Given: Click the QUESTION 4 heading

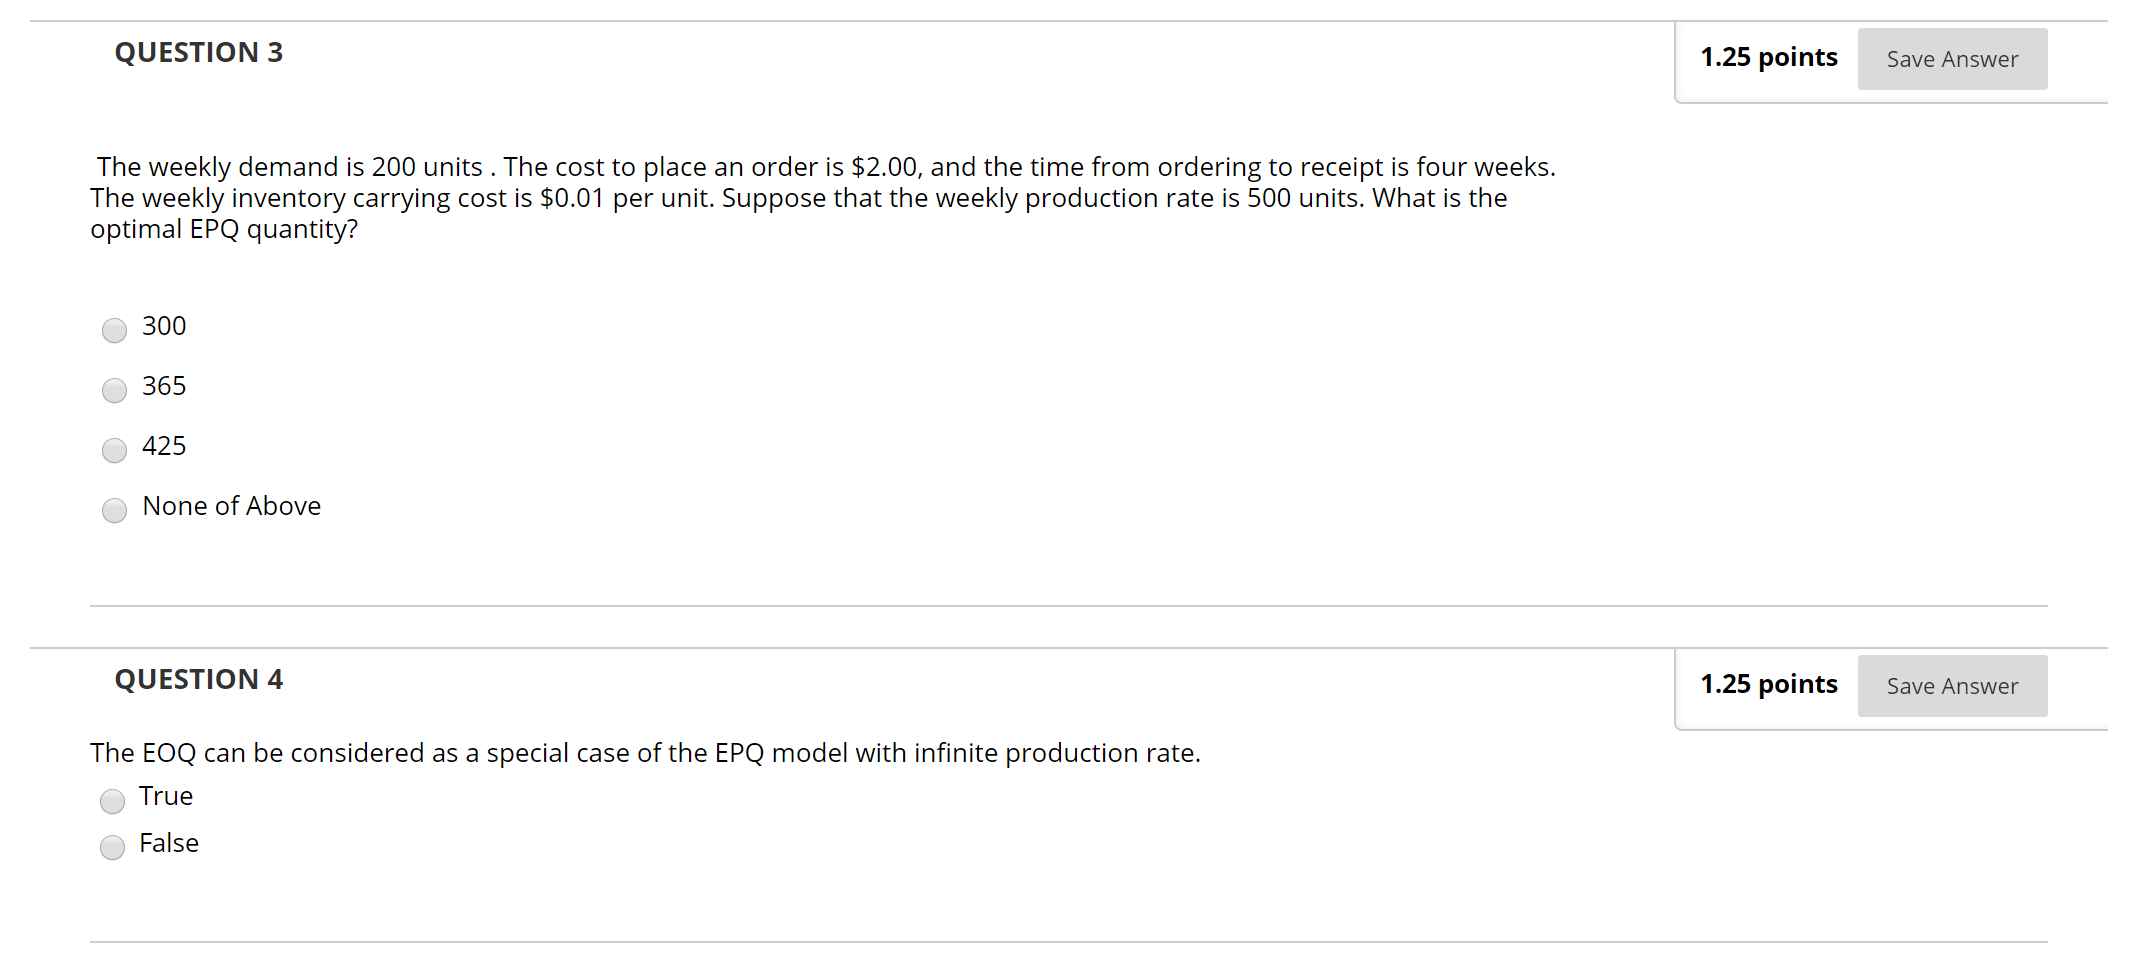Looking at the screenshot, I should 198,679.
